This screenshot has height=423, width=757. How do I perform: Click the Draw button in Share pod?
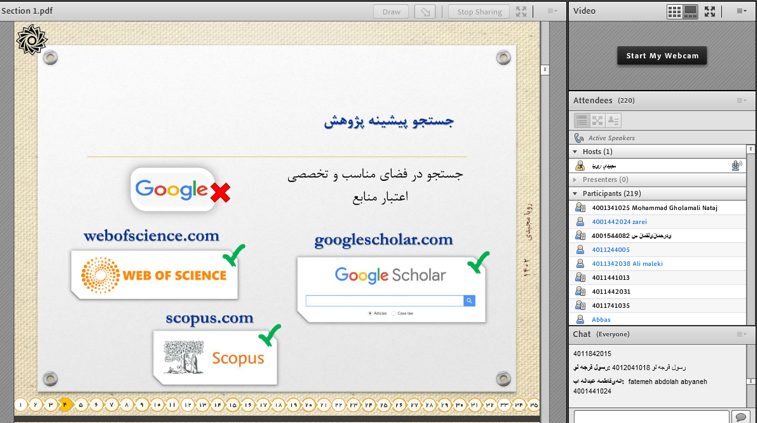391,12
